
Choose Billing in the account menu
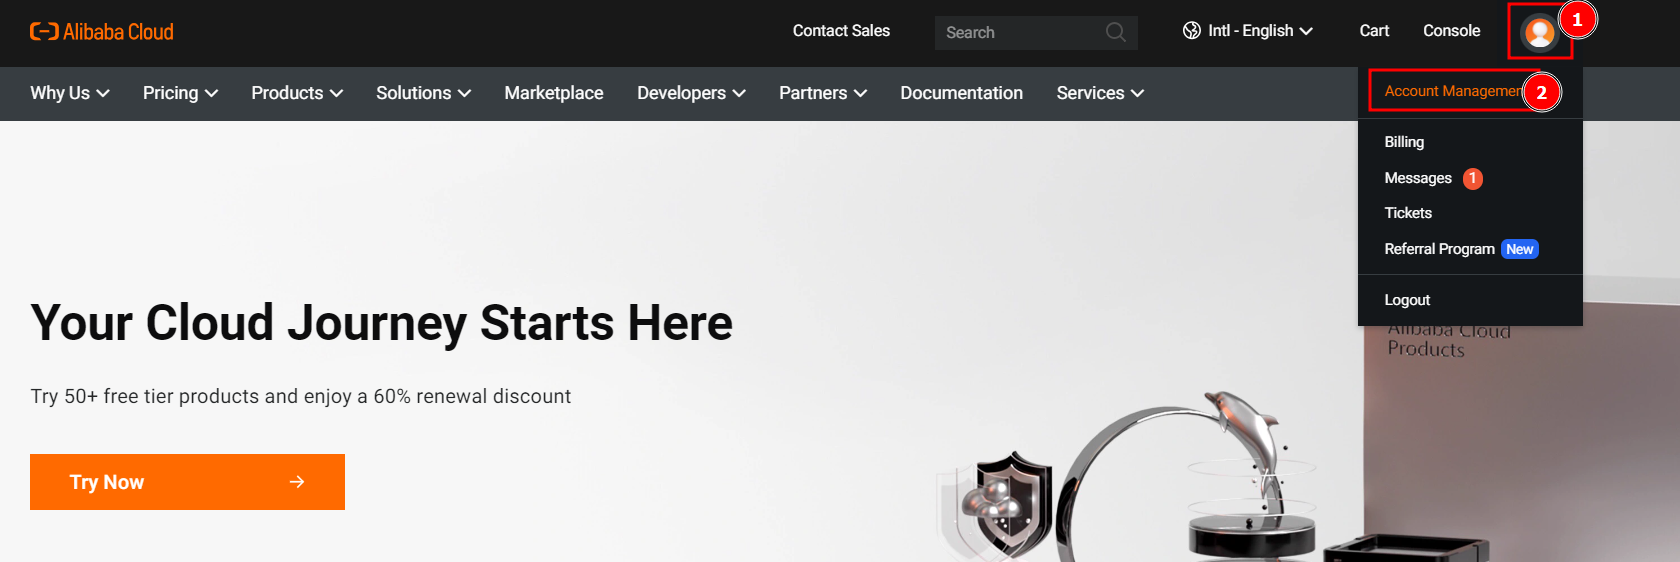pos(1404,142)
